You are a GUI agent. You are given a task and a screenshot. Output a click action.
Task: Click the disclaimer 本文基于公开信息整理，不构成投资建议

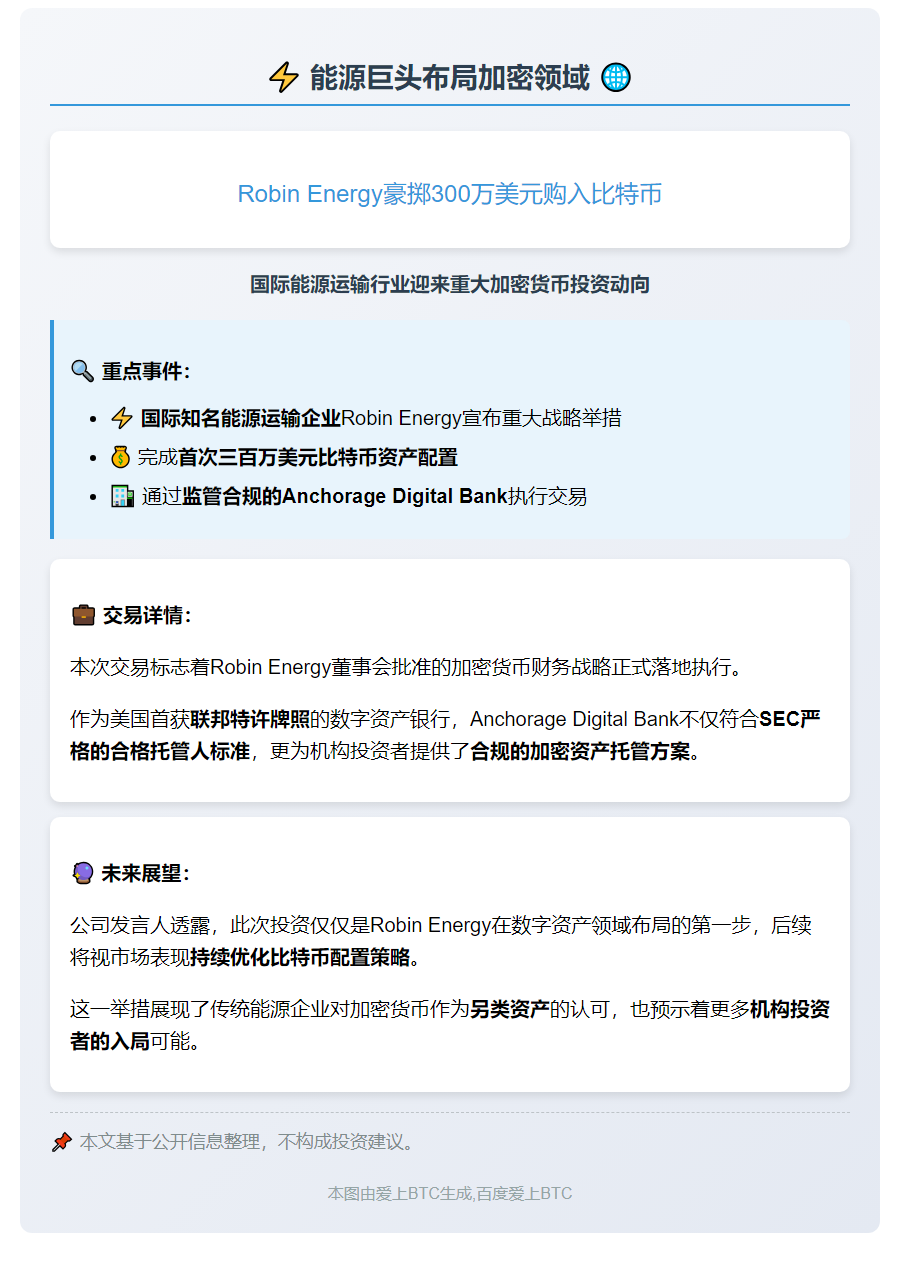click(x=247, y=1141)
